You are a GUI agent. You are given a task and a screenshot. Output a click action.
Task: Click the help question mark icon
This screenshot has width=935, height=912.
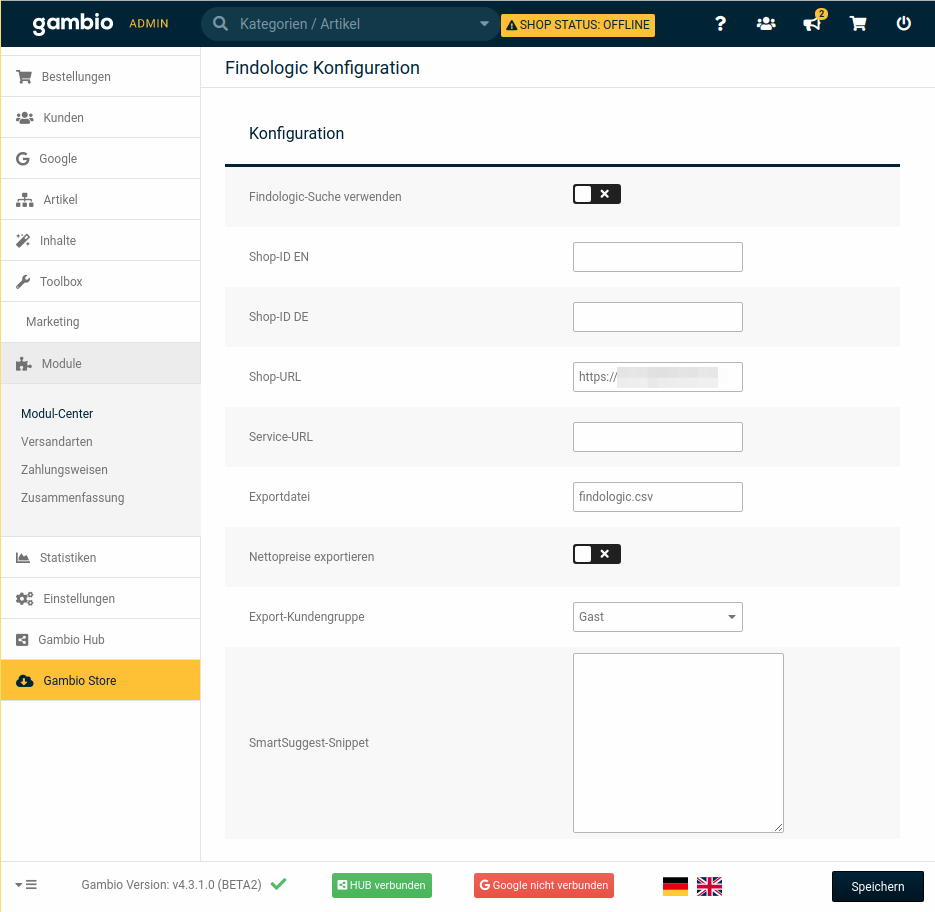(720, 24)
